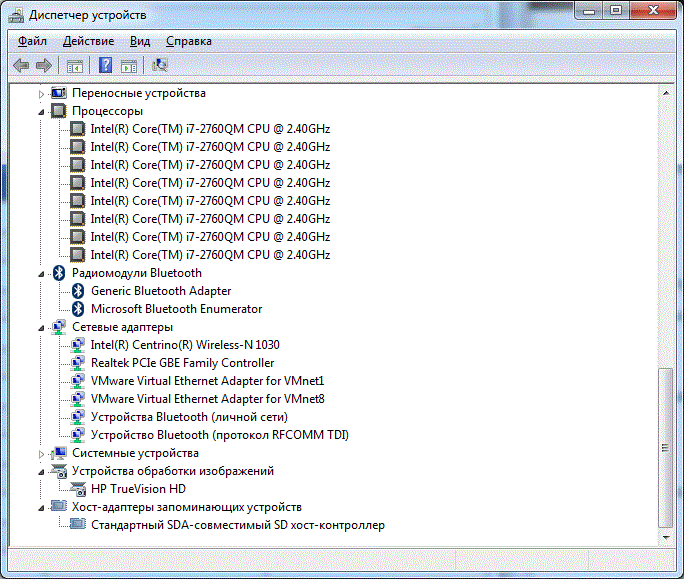Click the blue Help question mark icon

tap(105, 66)
